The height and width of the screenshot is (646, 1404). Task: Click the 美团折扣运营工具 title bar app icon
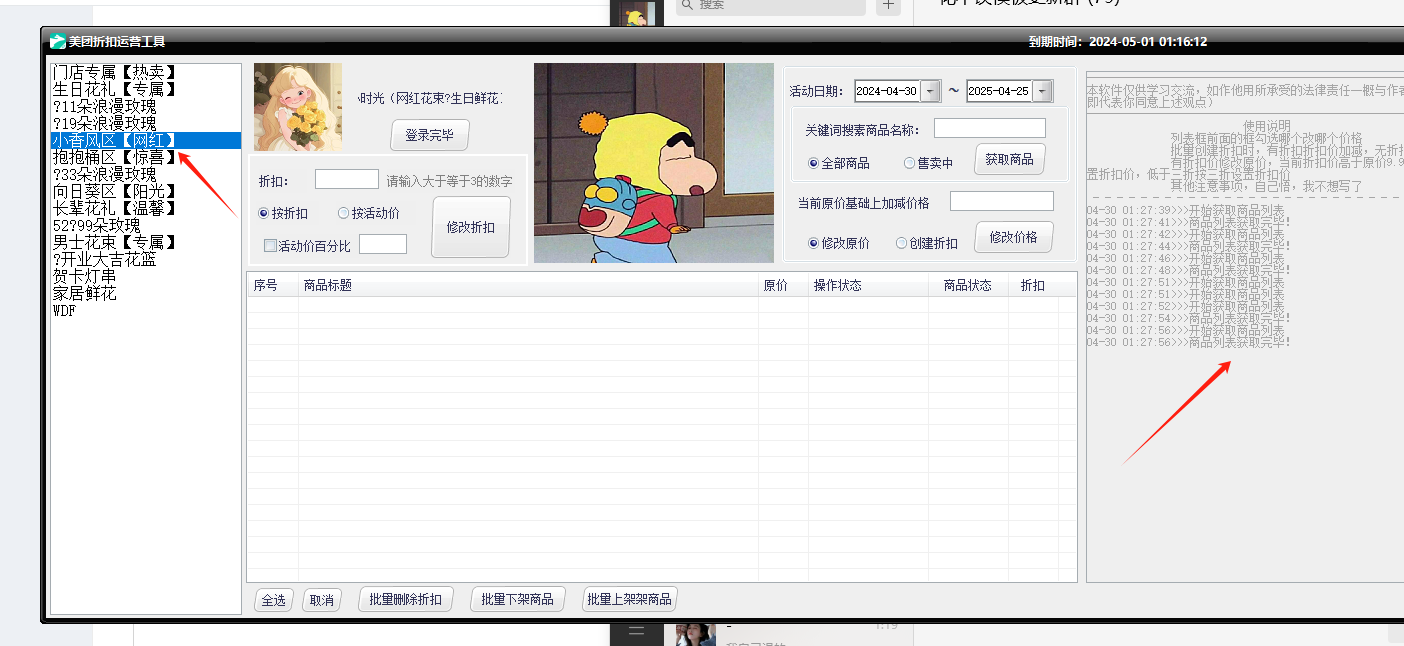click(x=58, y=41)
